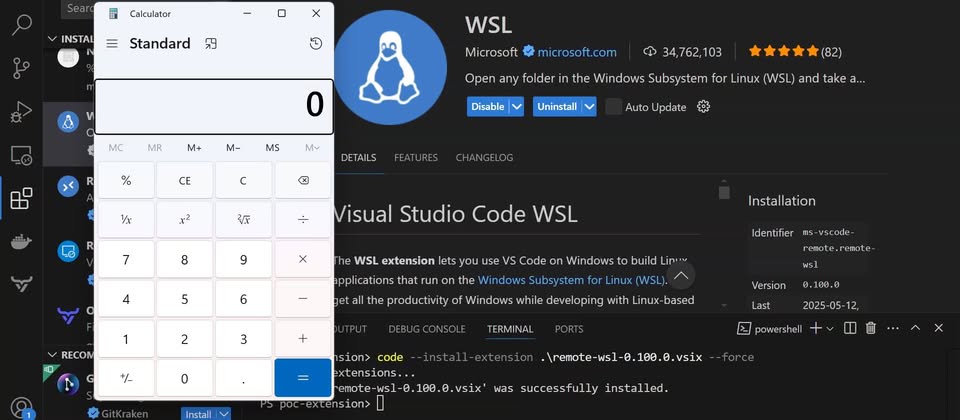
Task: Open the Remote Explorer icon in activity bar
Action: tap(21, 156)
